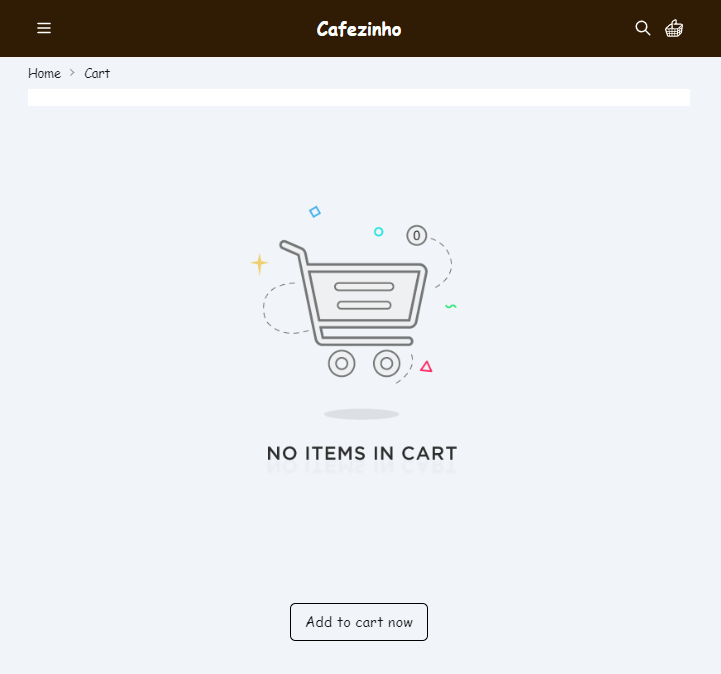Image resolution: width=721 pixels, height=674 pixels.
Task: Click the gray shadow under cart
Action: [x=361, y=414]
